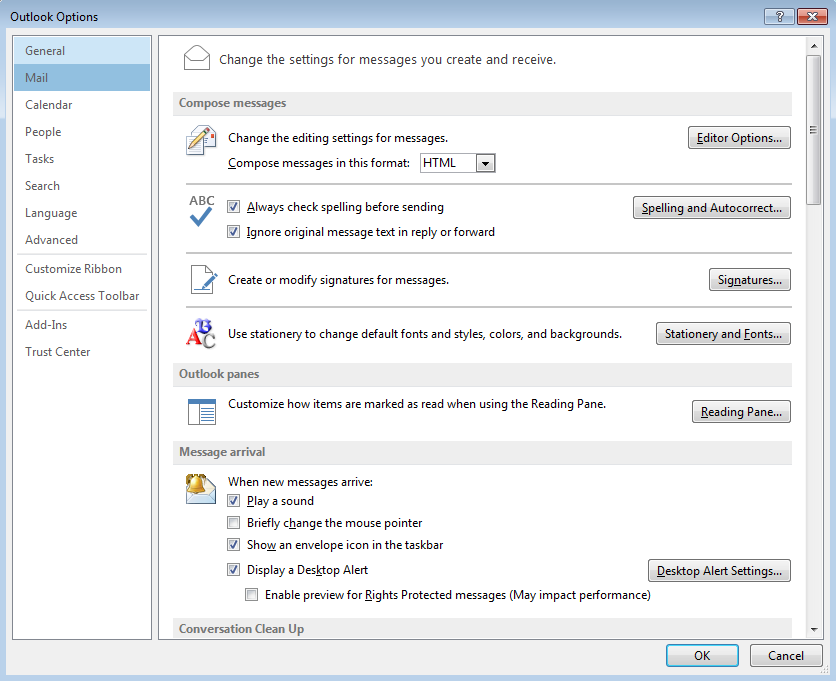The width and height of the screenshot is (836, 681).
Task: Open Desktop Alert Settings
Action: (719, 571)
